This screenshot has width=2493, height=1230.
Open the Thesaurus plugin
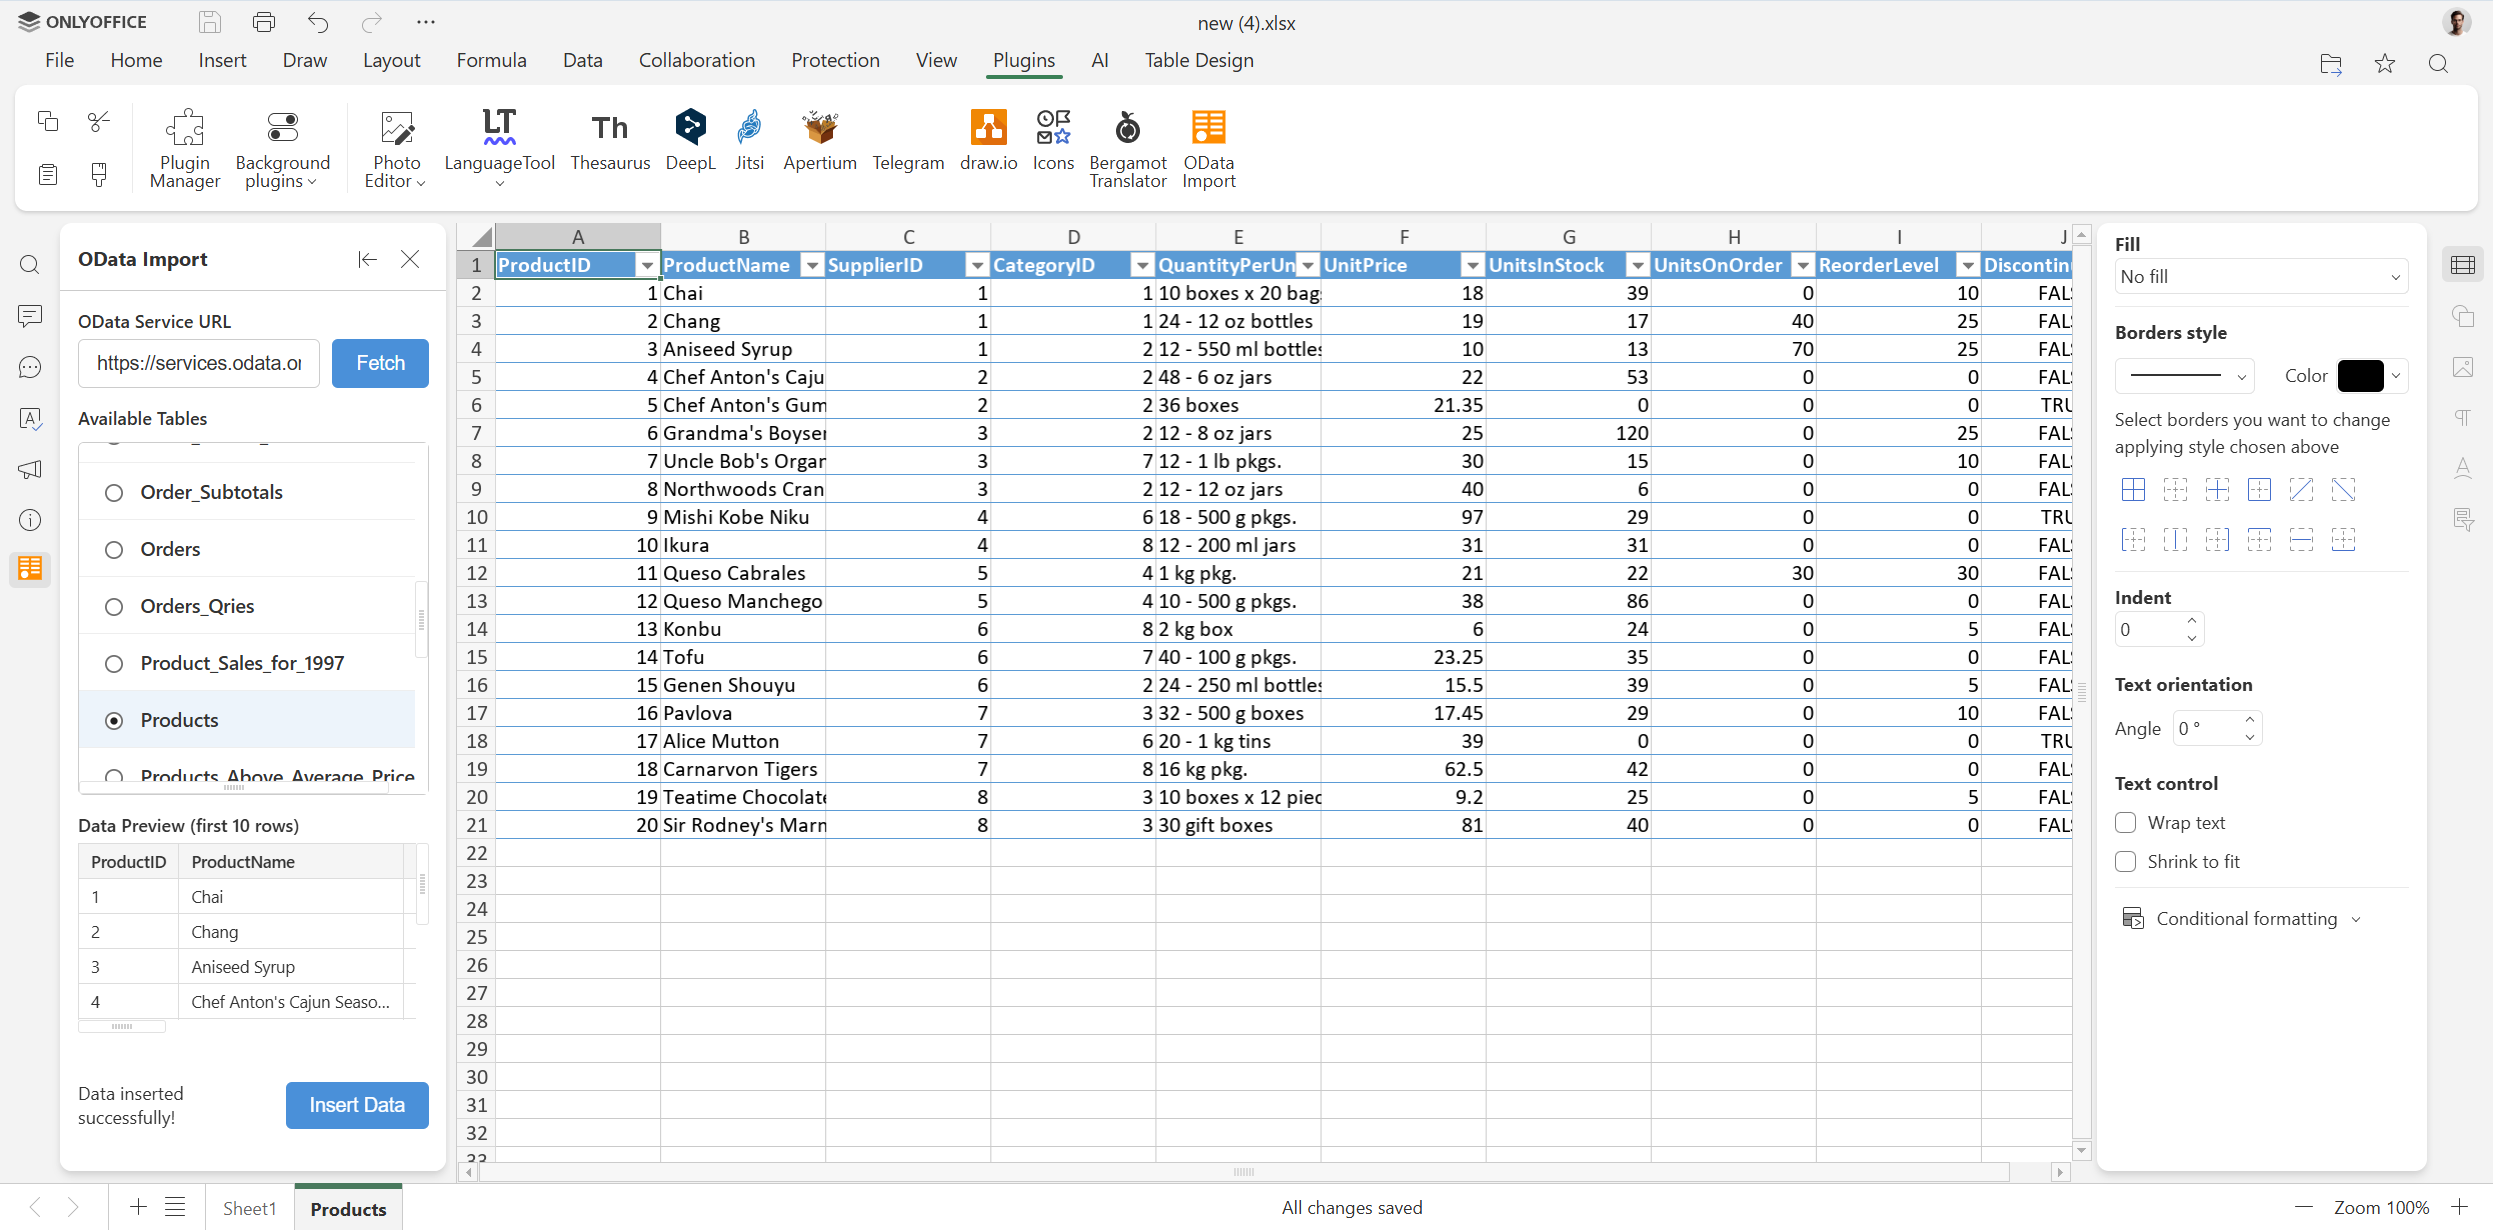610,145
